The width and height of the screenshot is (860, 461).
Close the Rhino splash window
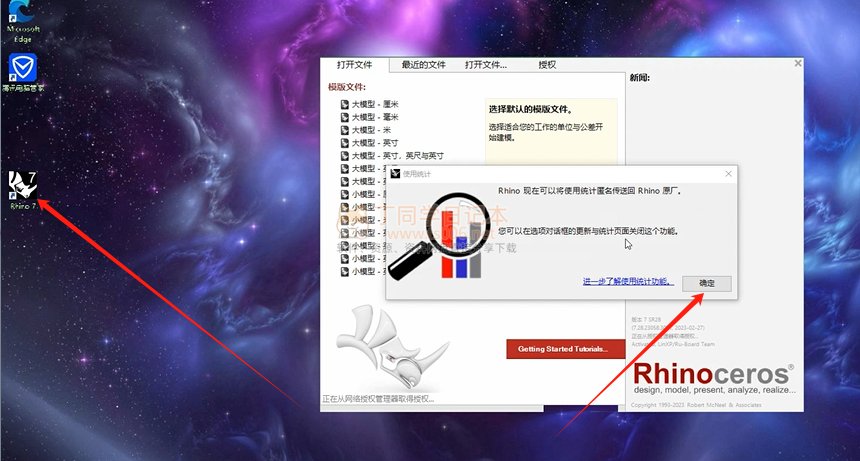click(x=798, y=64)
